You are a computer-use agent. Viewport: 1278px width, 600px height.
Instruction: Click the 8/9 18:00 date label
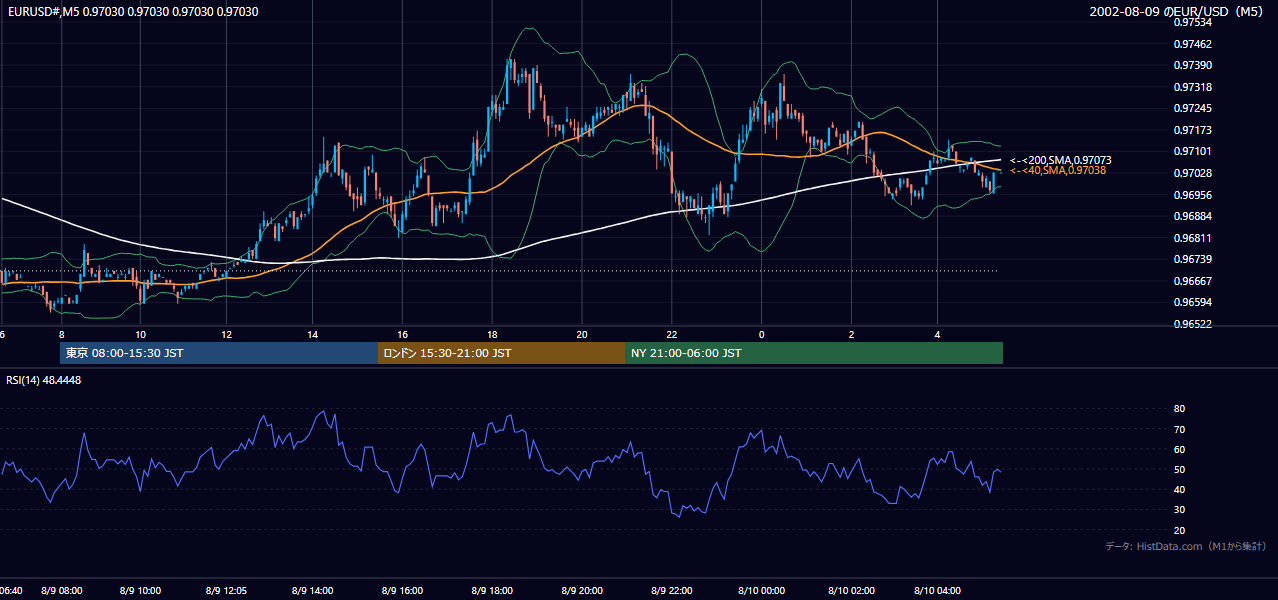pyautogui.click(x=492, y=591)
